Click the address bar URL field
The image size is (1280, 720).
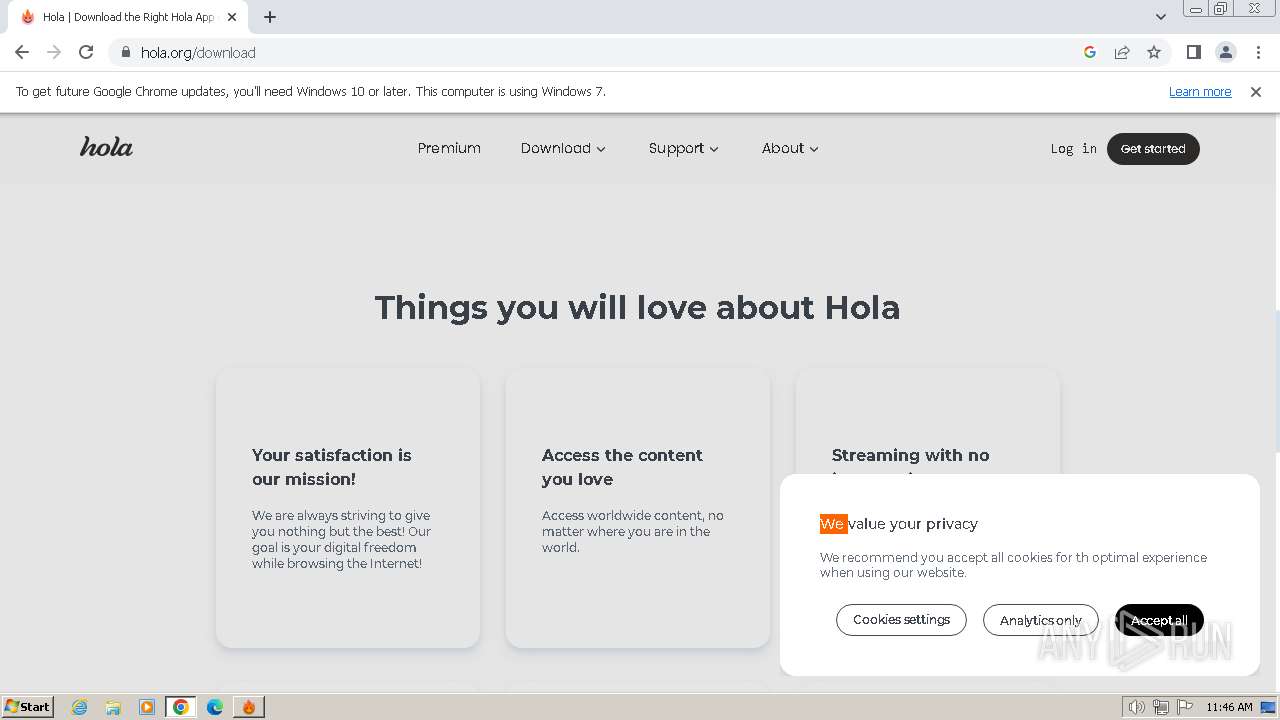pyautogui.click(x=600, y=52)
